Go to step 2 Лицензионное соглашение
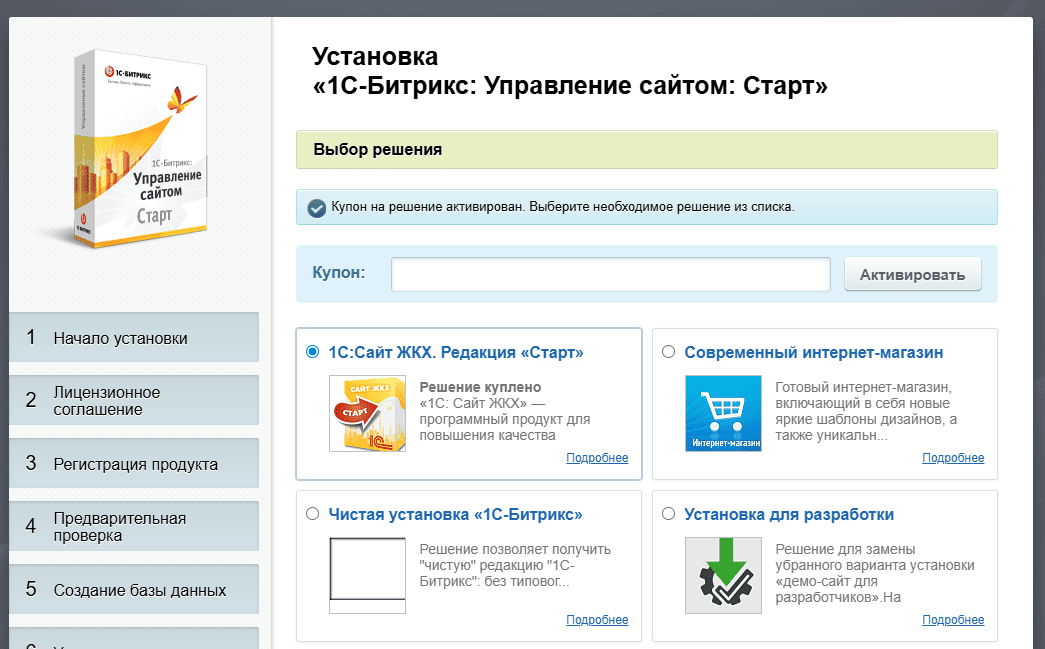Viewport: 1045px width, 649px height. click(134, 400)
